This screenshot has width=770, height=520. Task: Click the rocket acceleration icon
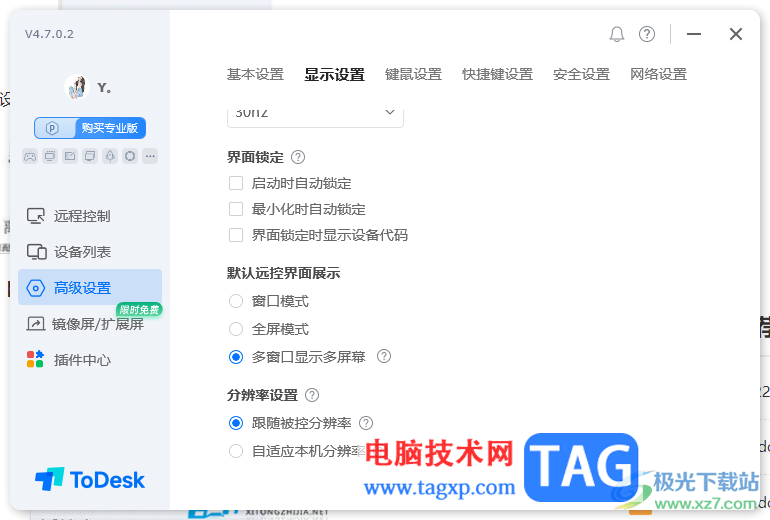pyautogui.click(x=110, y=156)
